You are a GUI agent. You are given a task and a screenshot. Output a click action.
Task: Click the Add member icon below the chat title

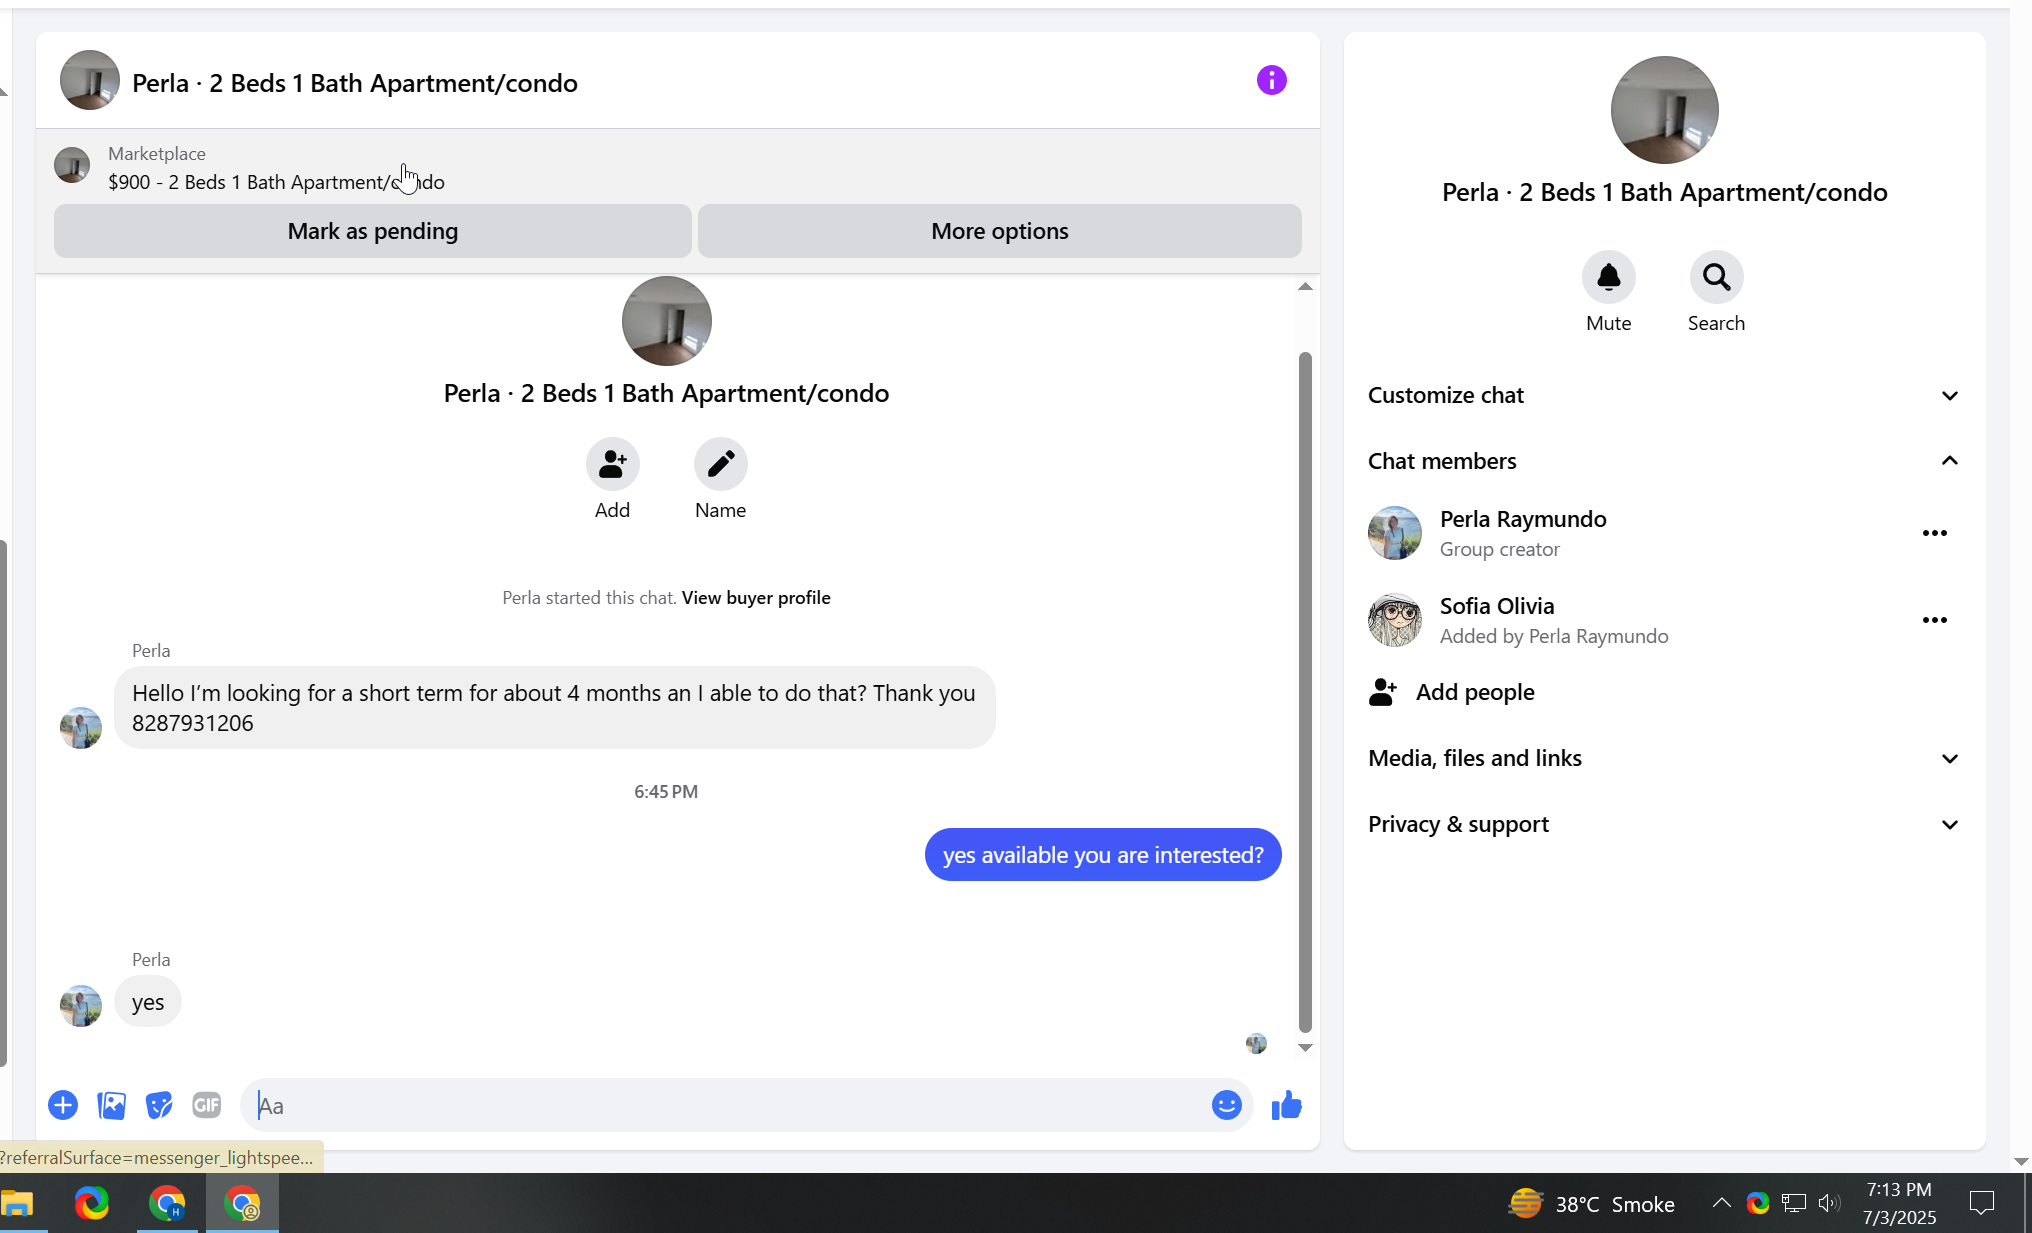pos(612,464)
